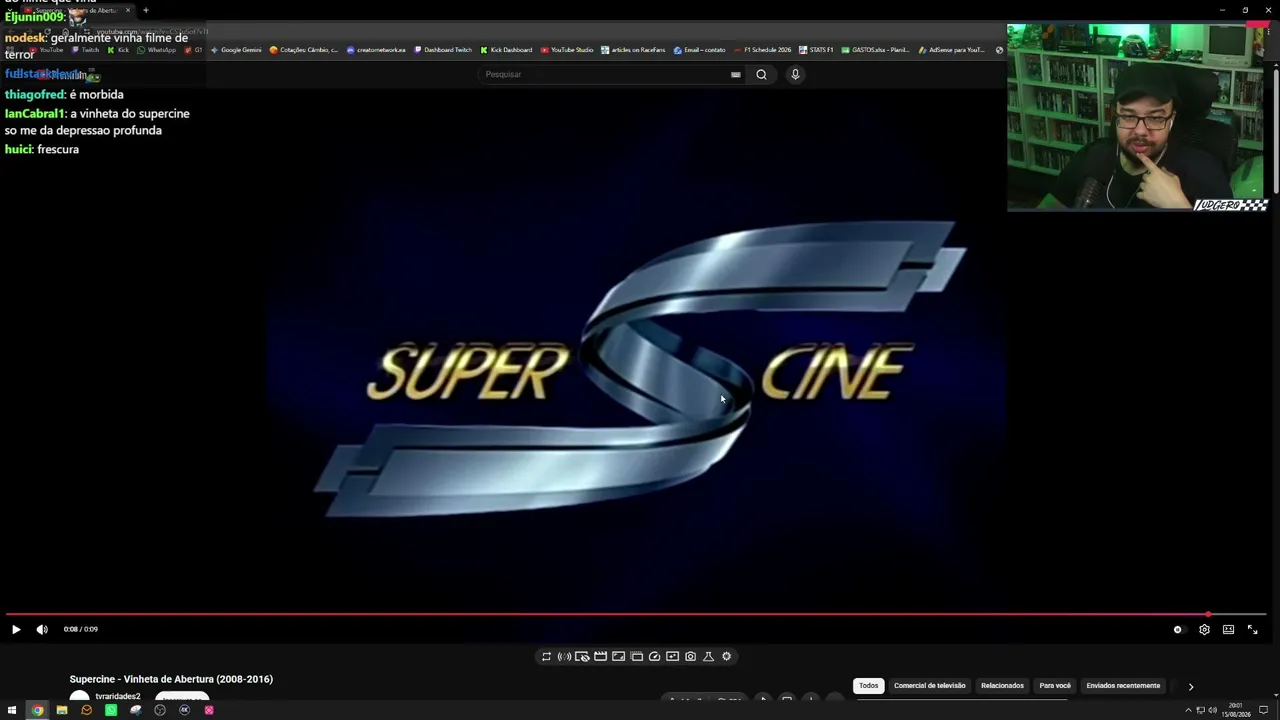1280x720 pixels.
Task: Show hidden system tray icons
Action: point(1188,710)
